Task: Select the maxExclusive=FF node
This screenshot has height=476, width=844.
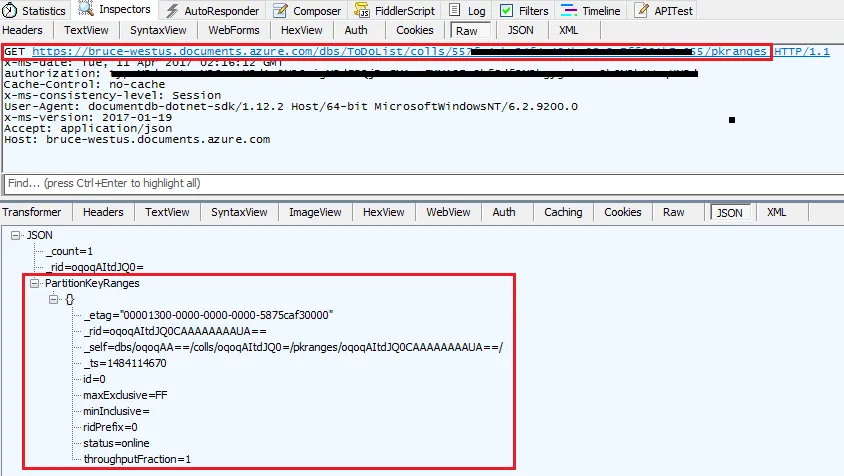Action: pos(125,395)
